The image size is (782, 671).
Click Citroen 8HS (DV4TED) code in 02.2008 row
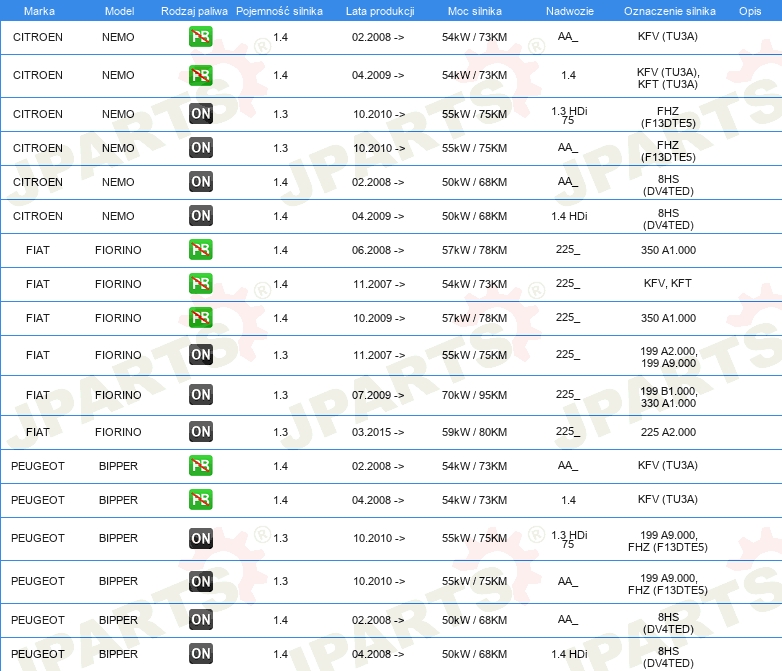point(668,185)
